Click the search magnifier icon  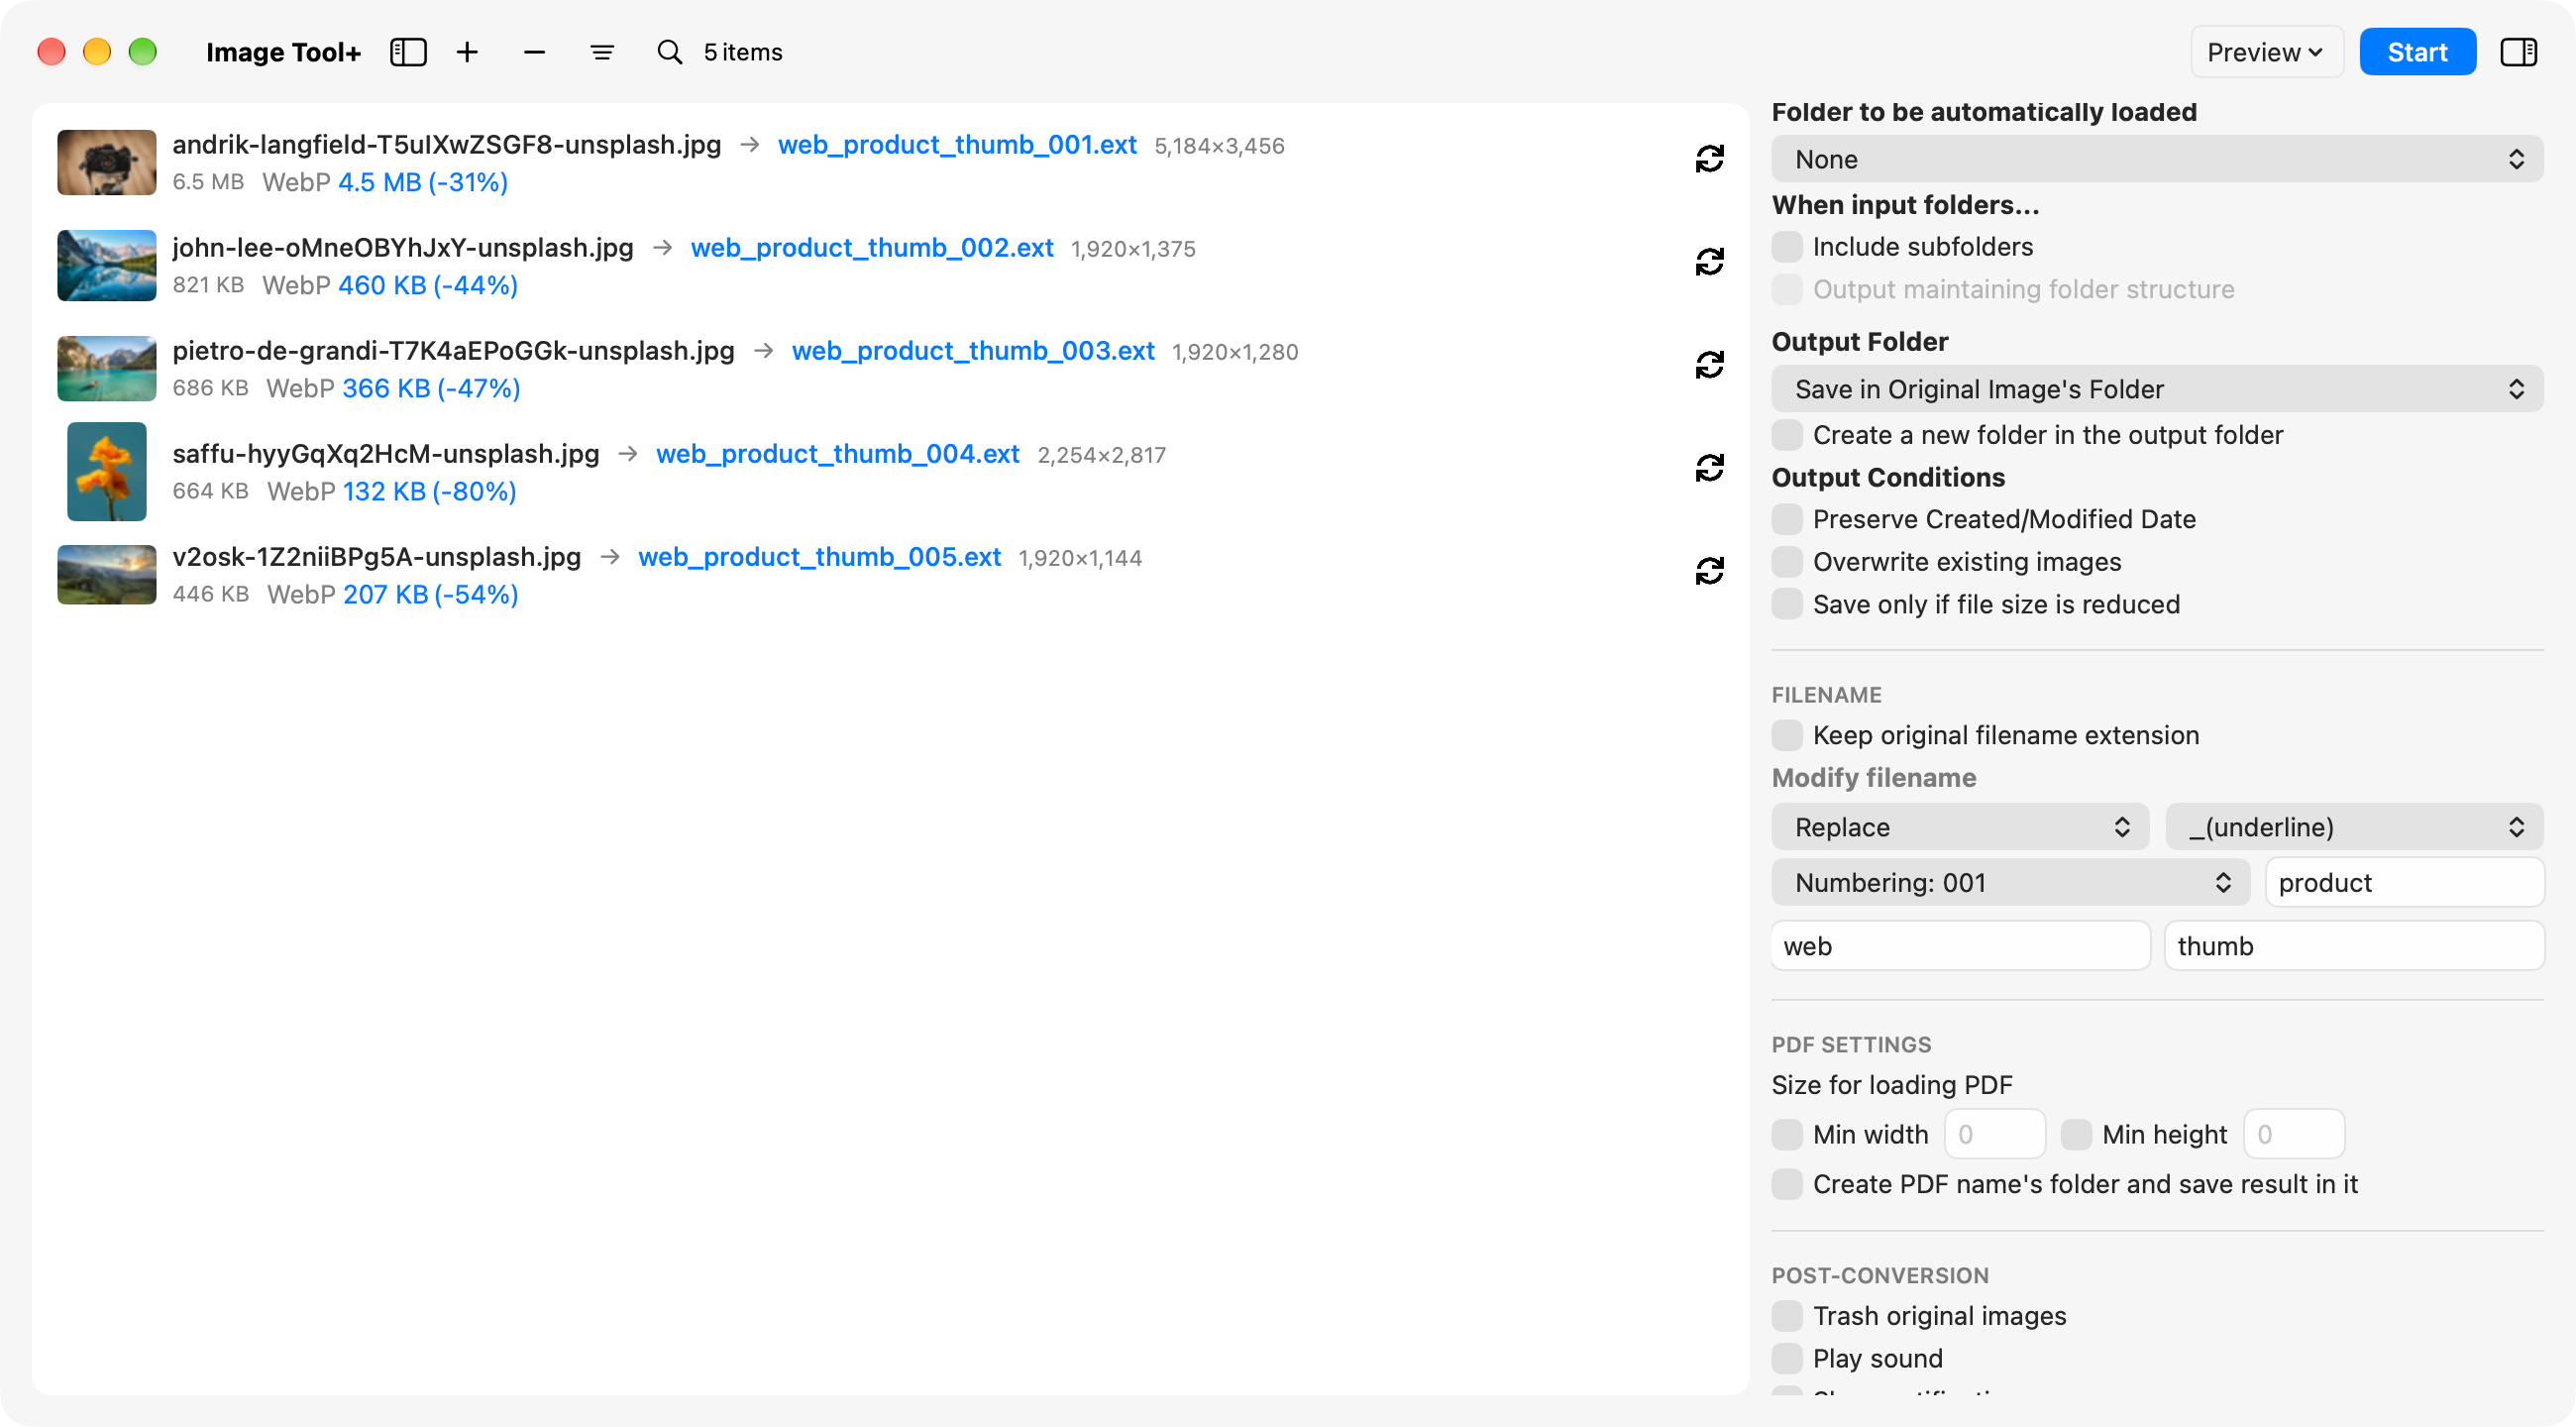670,52
